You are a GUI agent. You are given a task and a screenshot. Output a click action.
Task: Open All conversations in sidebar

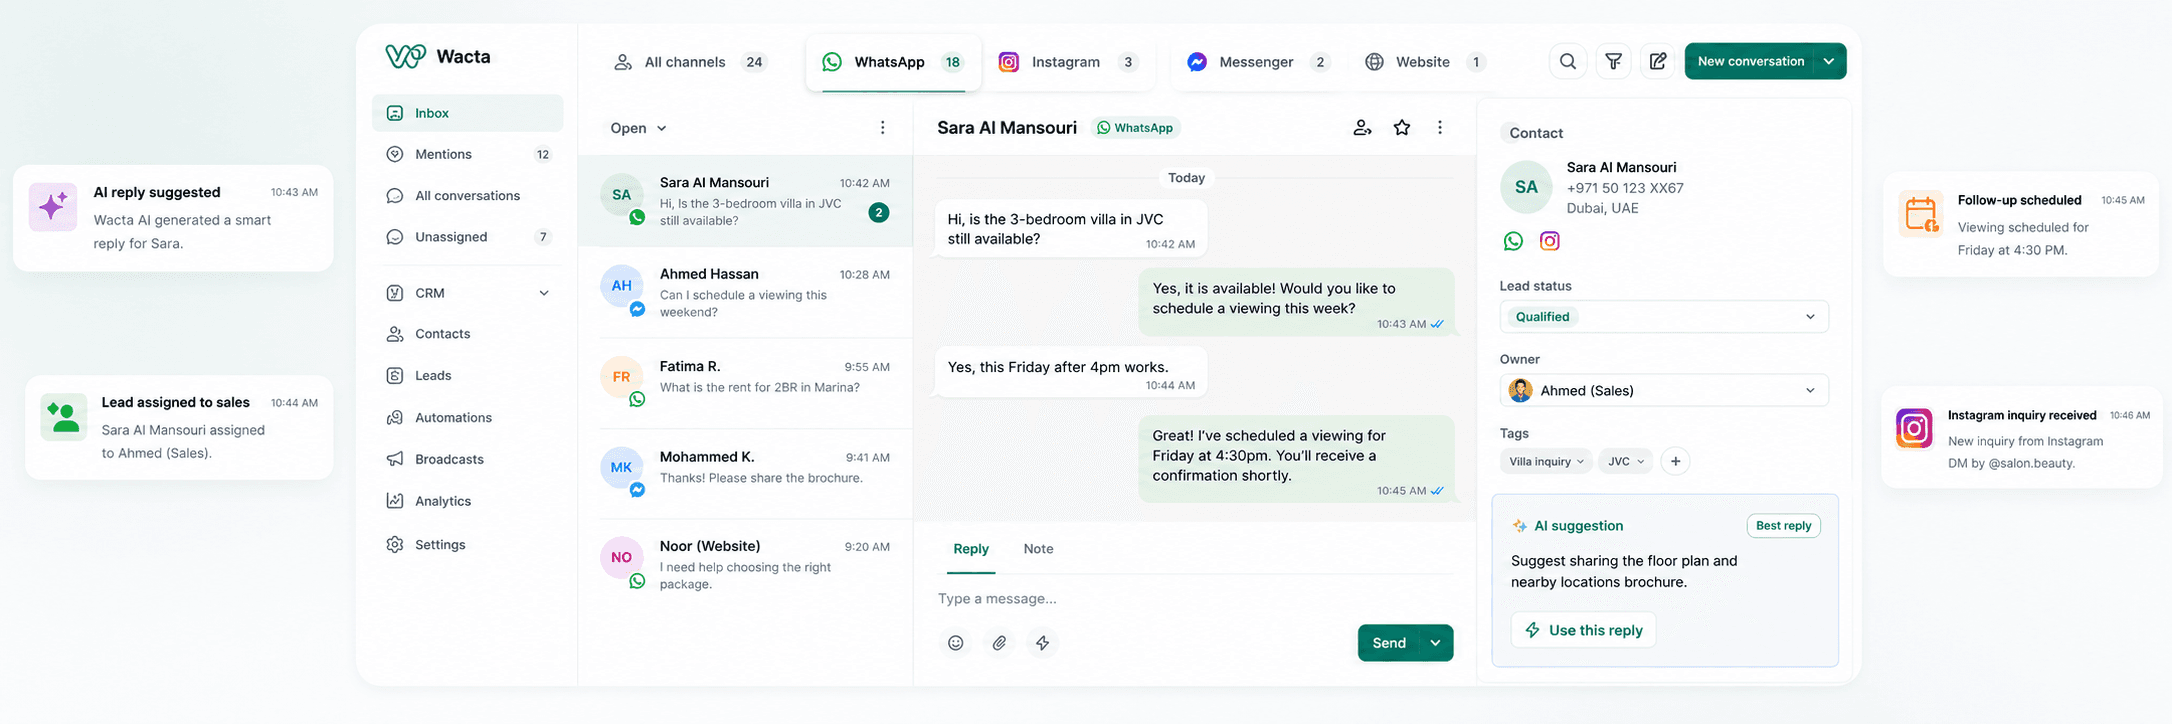tap(468, 196)
